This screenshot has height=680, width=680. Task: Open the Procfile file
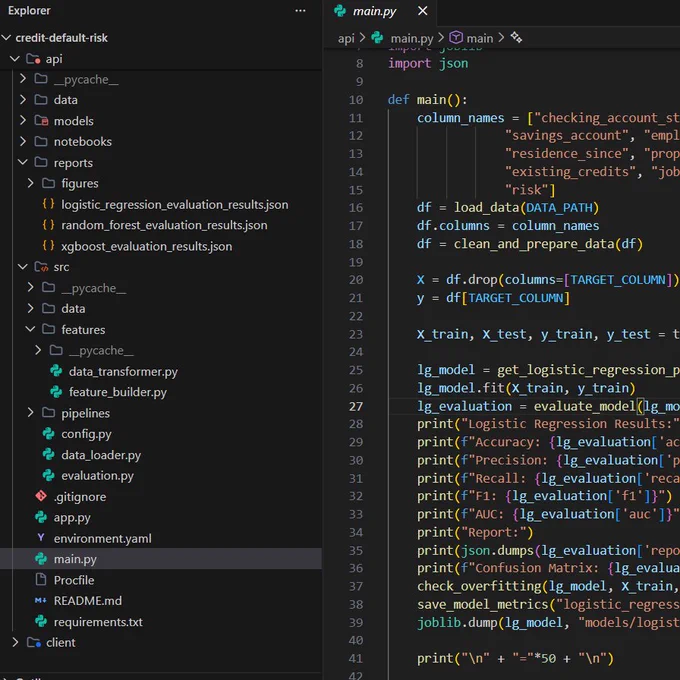pyautogui.click(x=74, y=580)
